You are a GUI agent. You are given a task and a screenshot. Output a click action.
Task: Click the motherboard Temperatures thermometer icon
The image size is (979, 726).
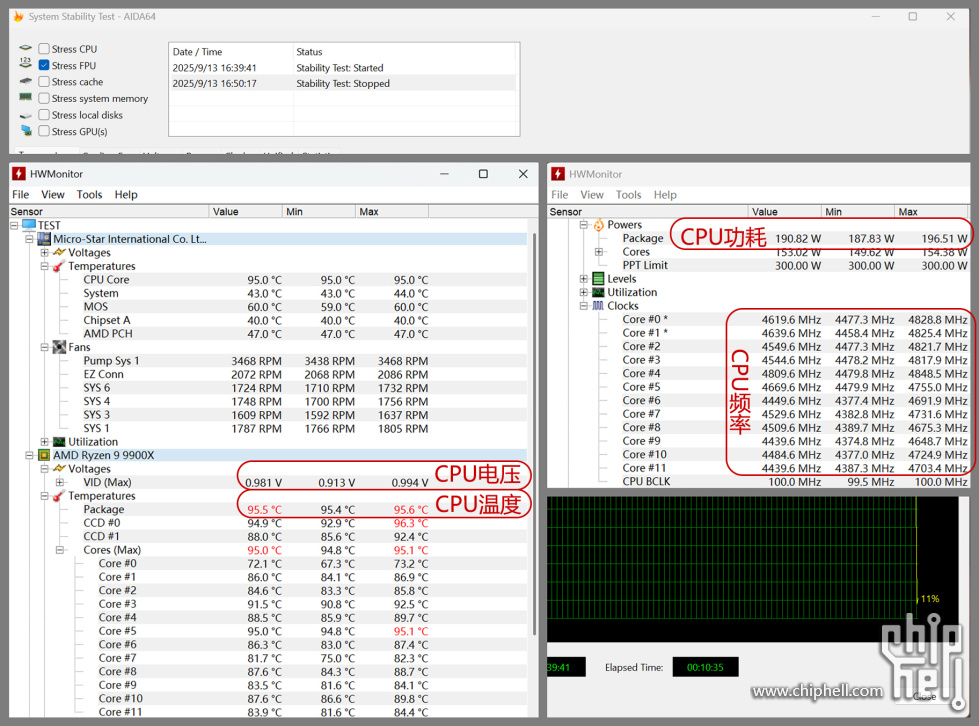59,266
